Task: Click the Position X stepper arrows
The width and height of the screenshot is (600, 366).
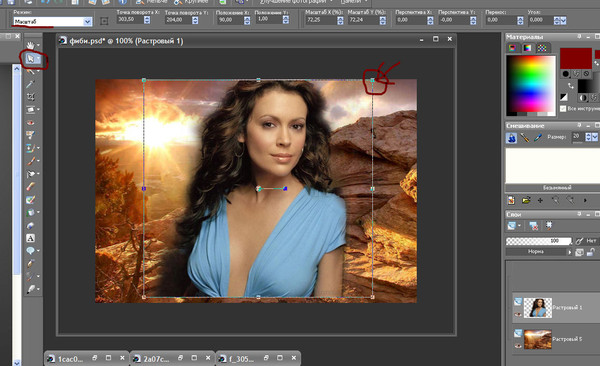Action: pyautogui.click(x=247, y=20)
